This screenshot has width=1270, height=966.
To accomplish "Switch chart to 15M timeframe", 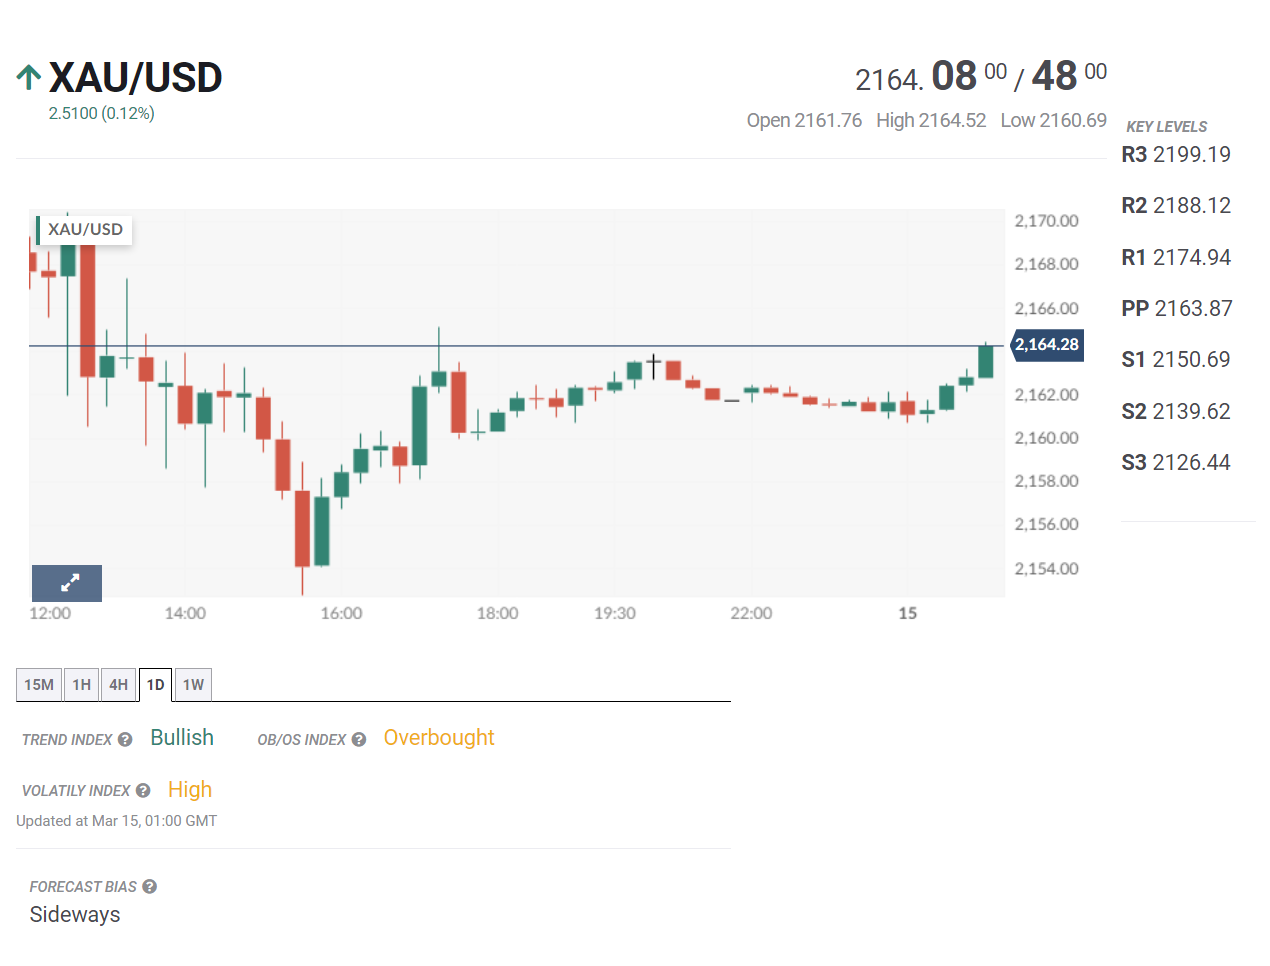I will (39, 685).
